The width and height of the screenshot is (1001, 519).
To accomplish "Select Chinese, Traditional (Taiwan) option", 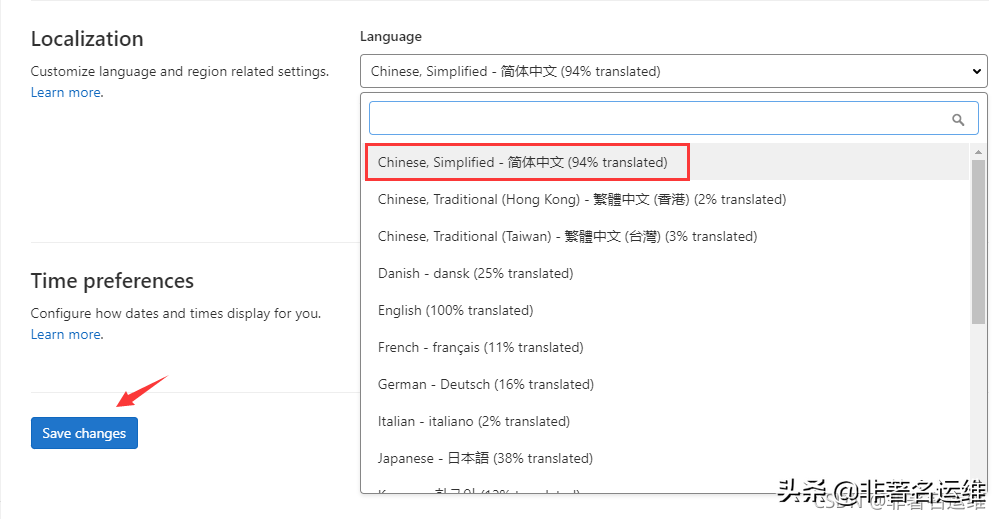I will click(x=667, y=236).
